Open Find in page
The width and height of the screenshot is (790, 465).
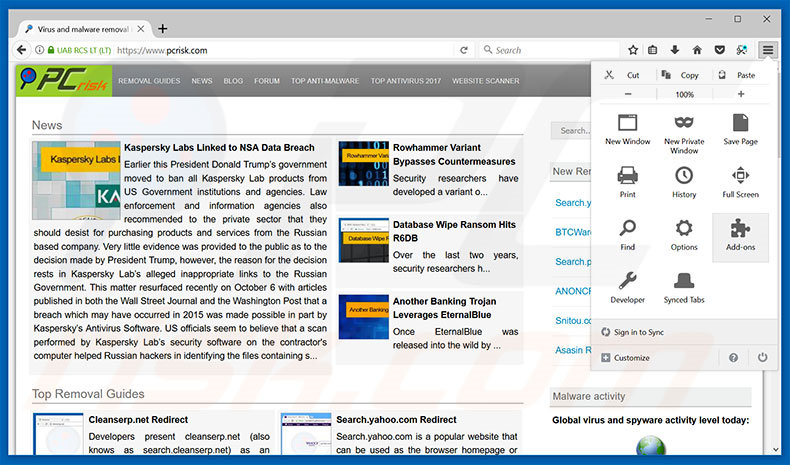click(627, 235)
